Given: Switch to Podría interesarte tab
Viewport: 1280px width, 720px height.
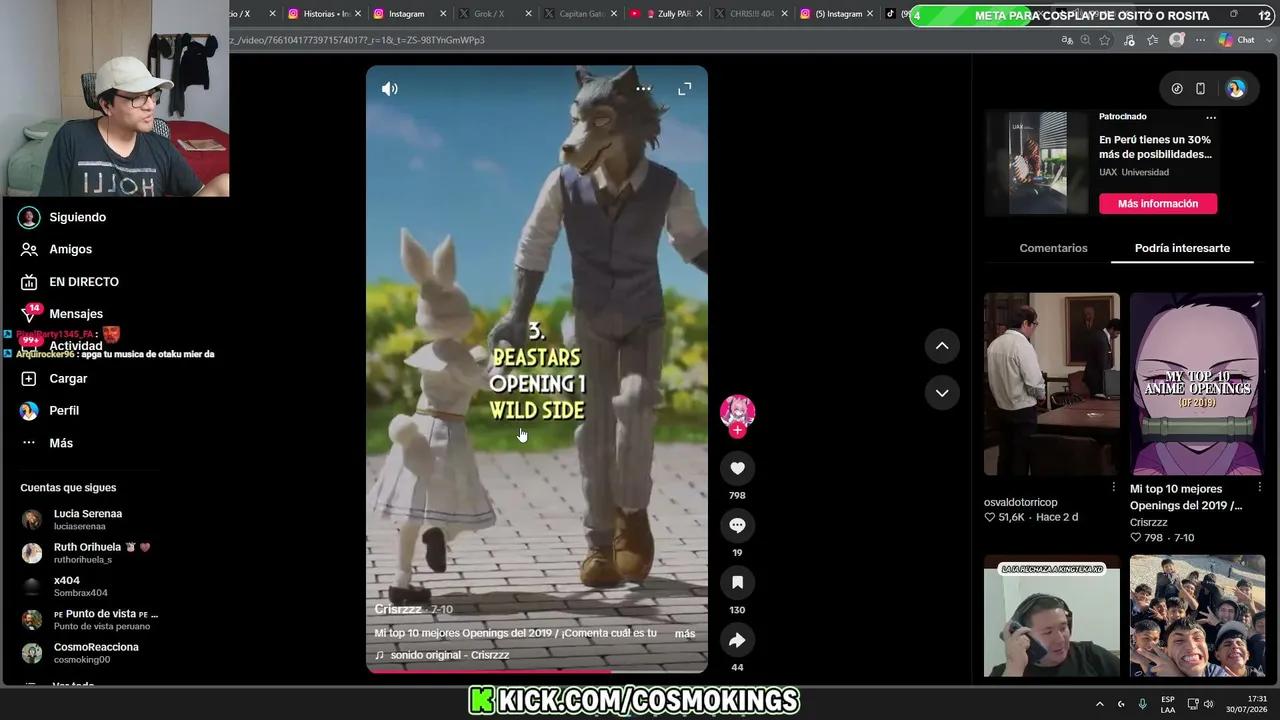Looking at the screenshot, I should [1182, 248].
